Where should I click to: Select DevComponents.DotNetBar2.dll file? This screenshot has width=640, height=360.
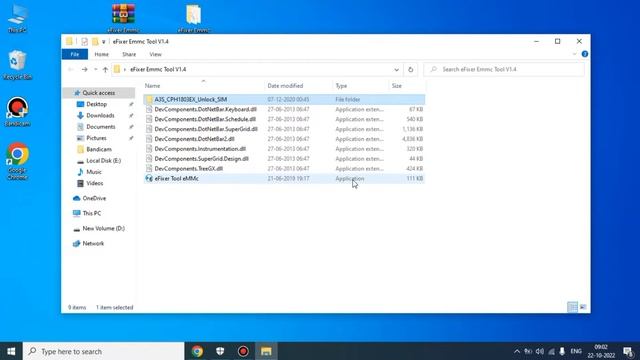[x=284, y=139]
